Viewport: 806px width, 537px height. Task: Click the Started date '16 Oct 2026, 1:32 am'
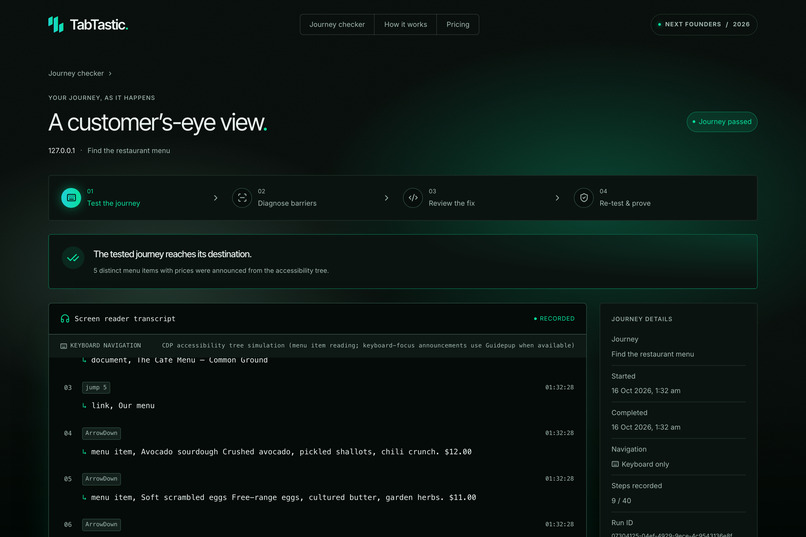[x=646, y=391]
